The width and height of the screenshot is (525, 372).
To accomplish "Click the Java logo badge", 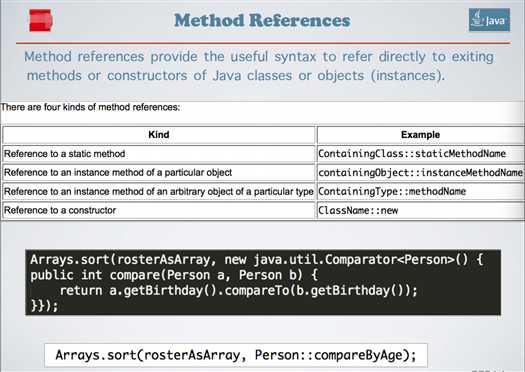I will pos(489,20).
